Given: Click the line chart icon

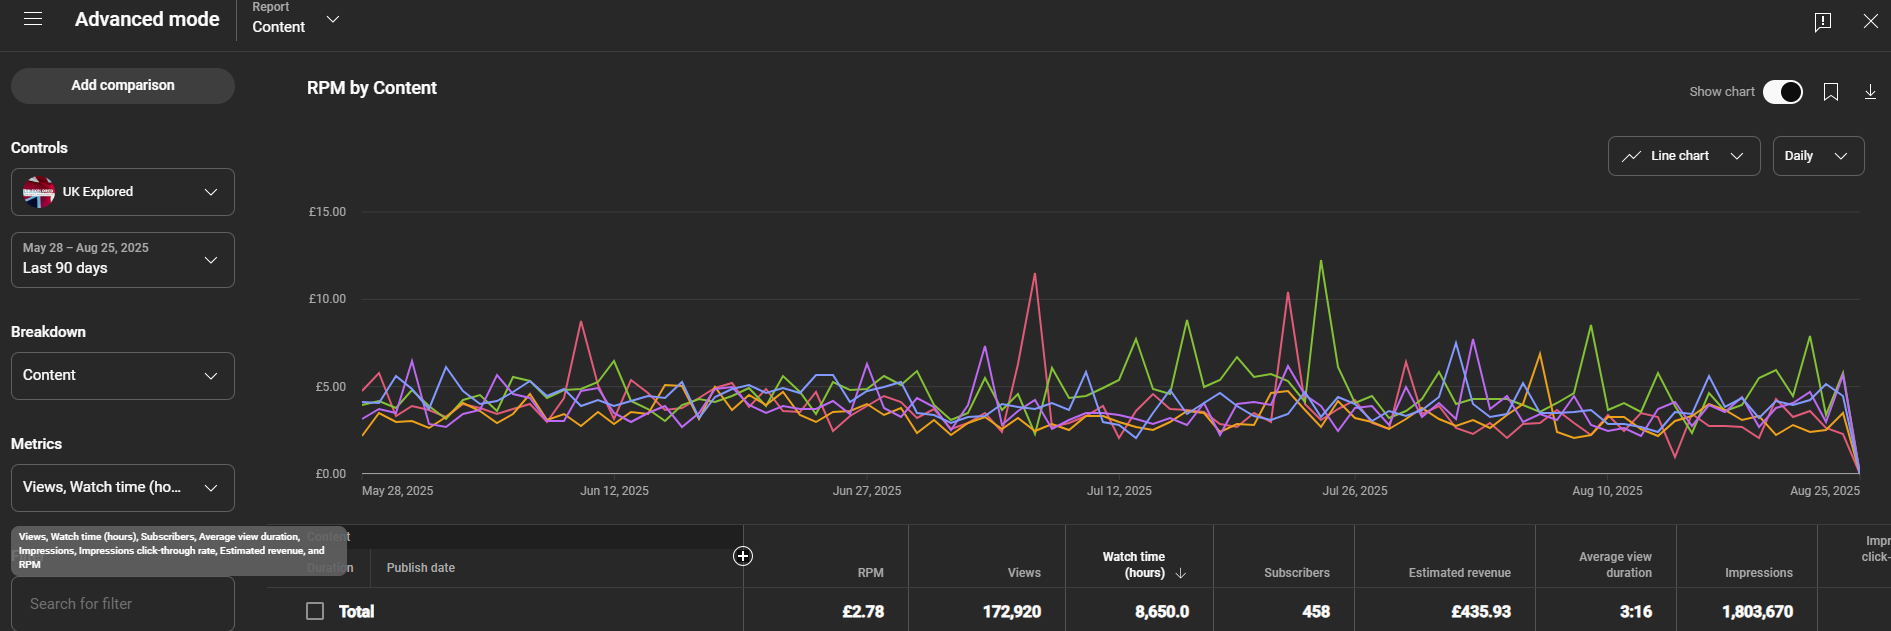Looking at the screenshot, I should pyautogui.click(x=1631, y=156).
